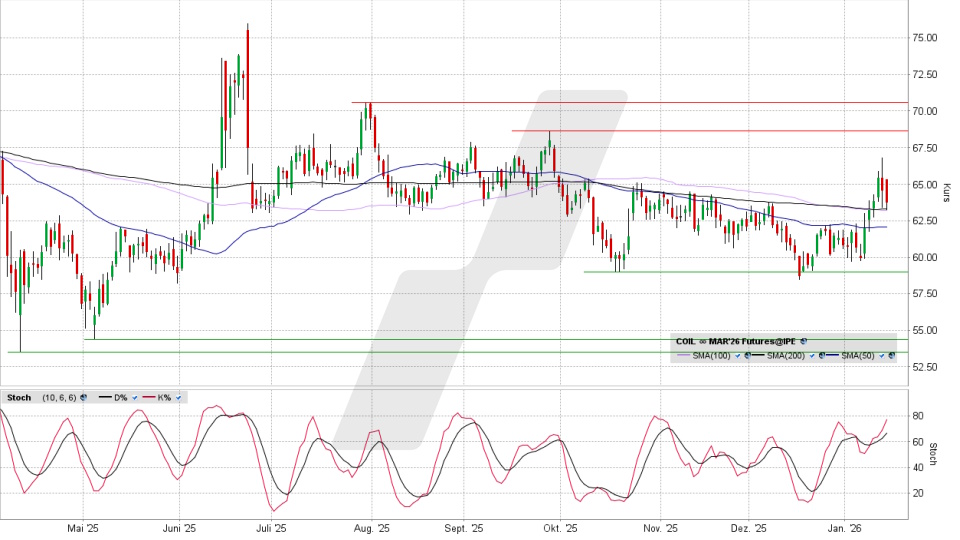The image size is (960, 540).
Task: Click the globe icon next to Stoch (10, 6, 6)
Action: pyautogui.click(x=83, y=397)
